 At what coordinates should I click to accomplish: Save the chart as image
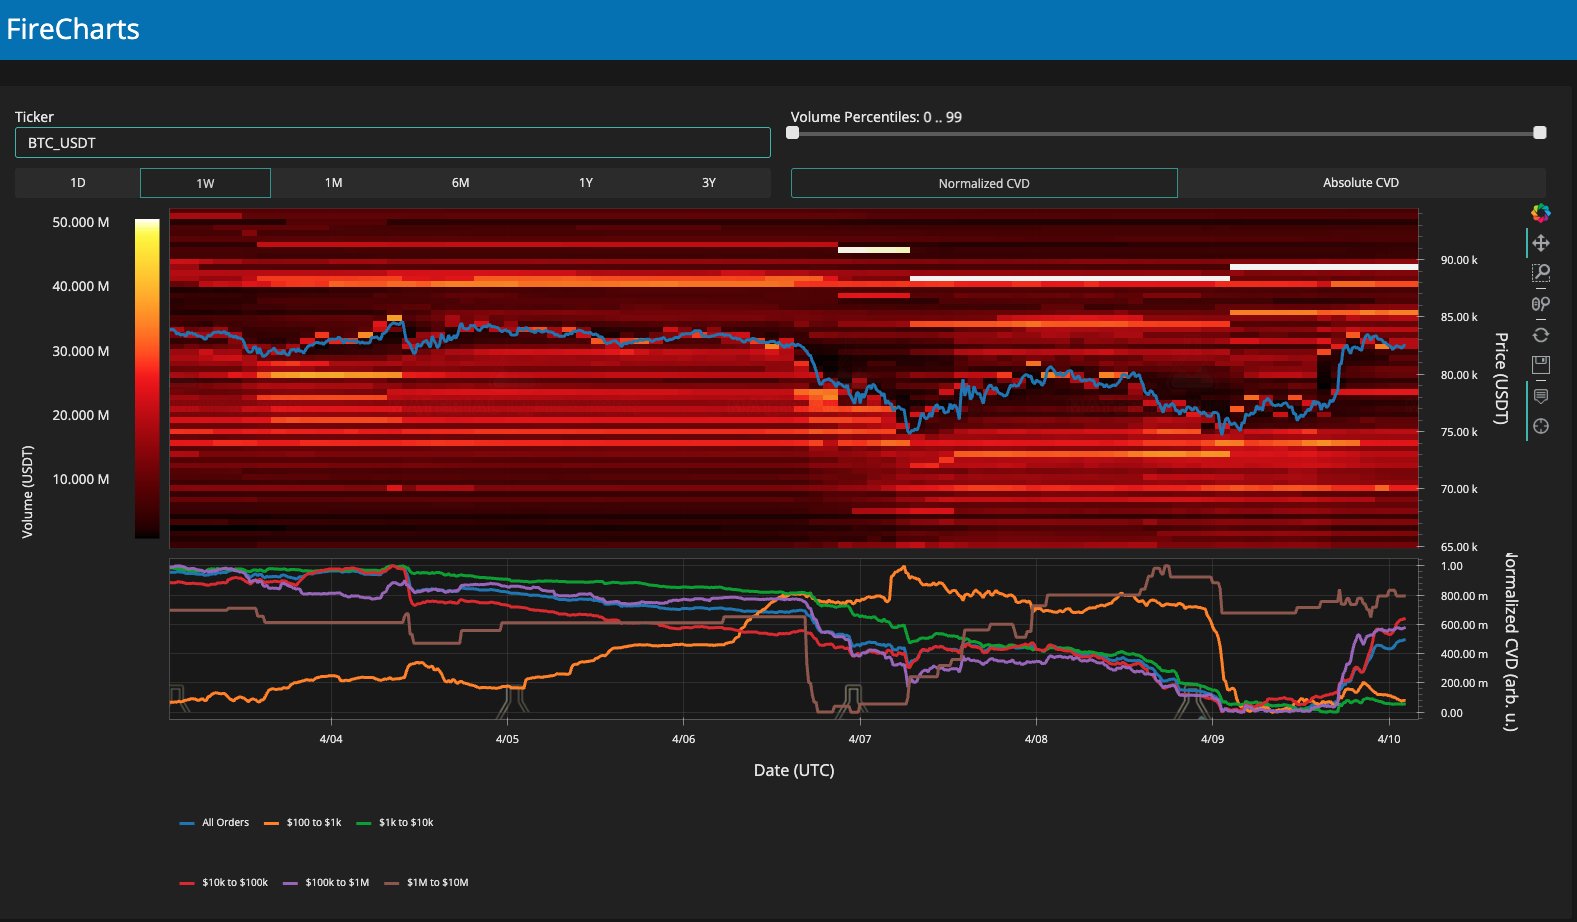1540,364
